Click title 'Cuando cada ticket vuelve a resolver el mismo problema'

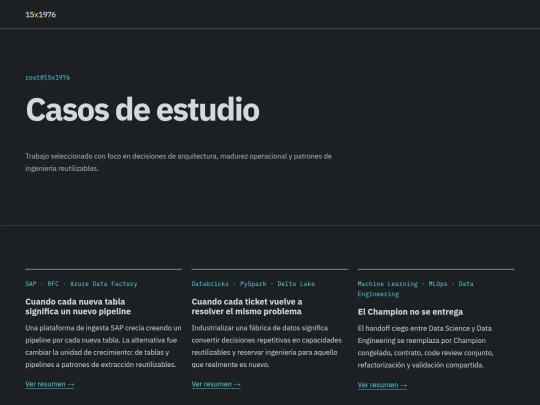247,307
